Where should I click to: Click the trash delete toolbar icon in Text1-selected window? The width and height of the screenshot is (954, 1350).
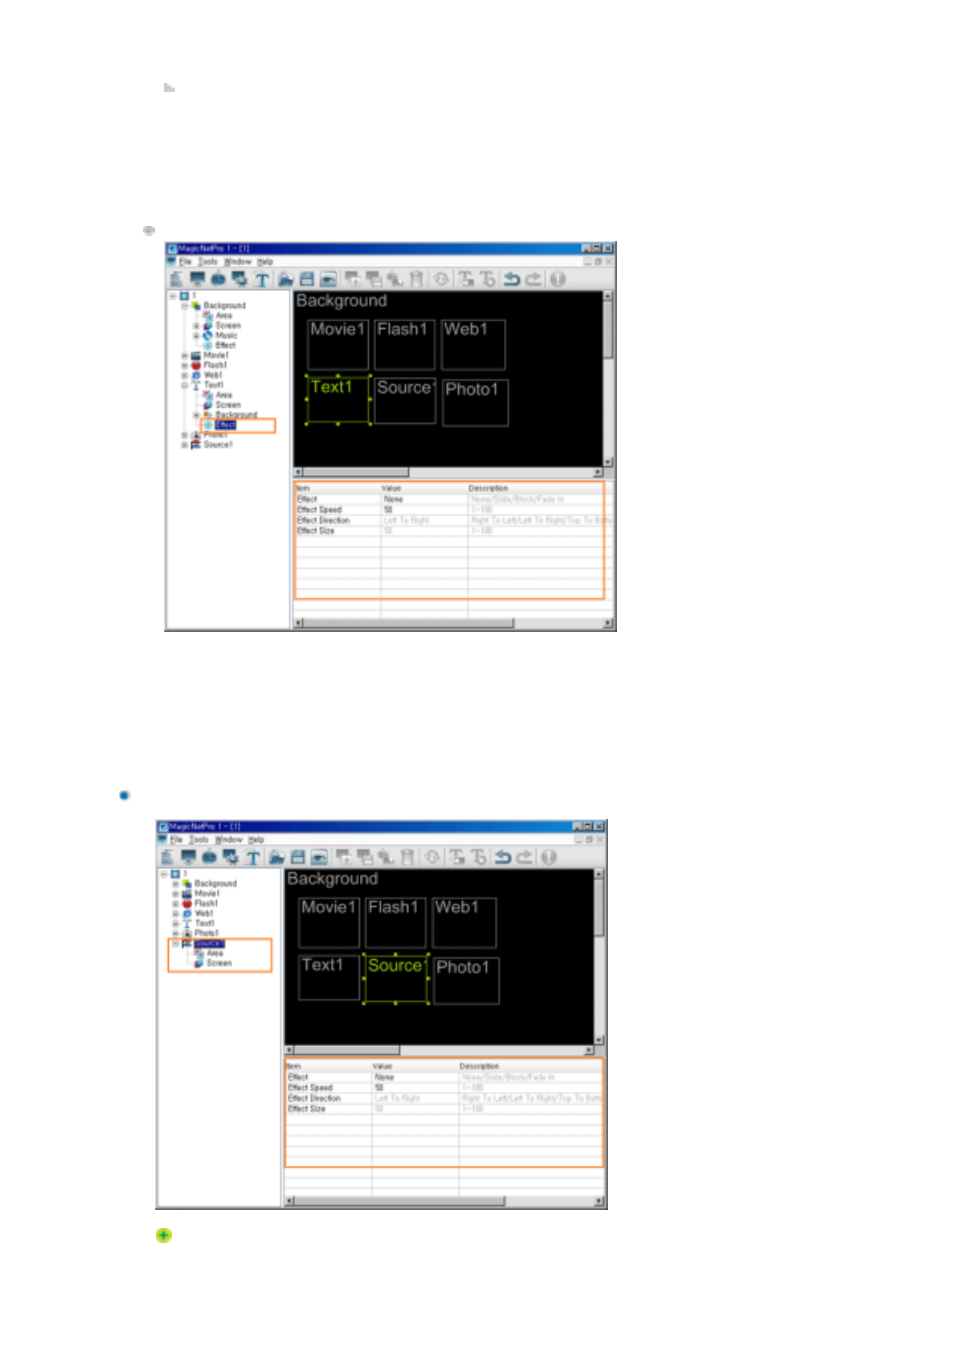416,279
